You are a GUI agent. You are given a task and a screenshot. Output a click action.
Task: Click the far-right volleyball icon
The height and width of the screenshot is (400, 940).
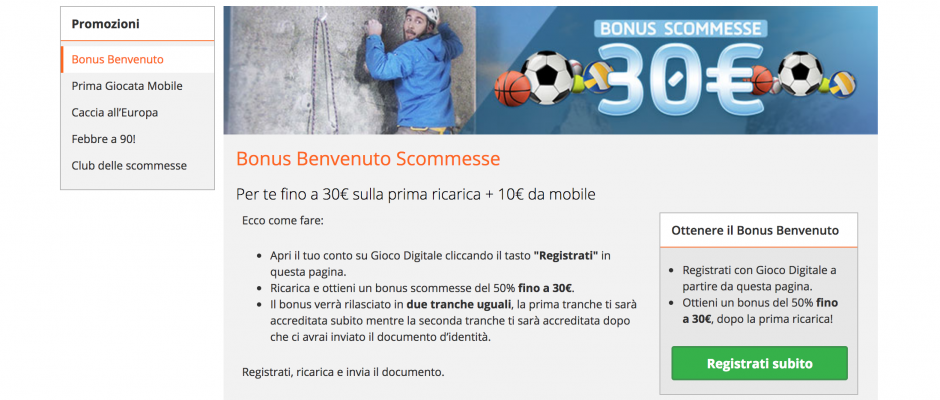842,83
